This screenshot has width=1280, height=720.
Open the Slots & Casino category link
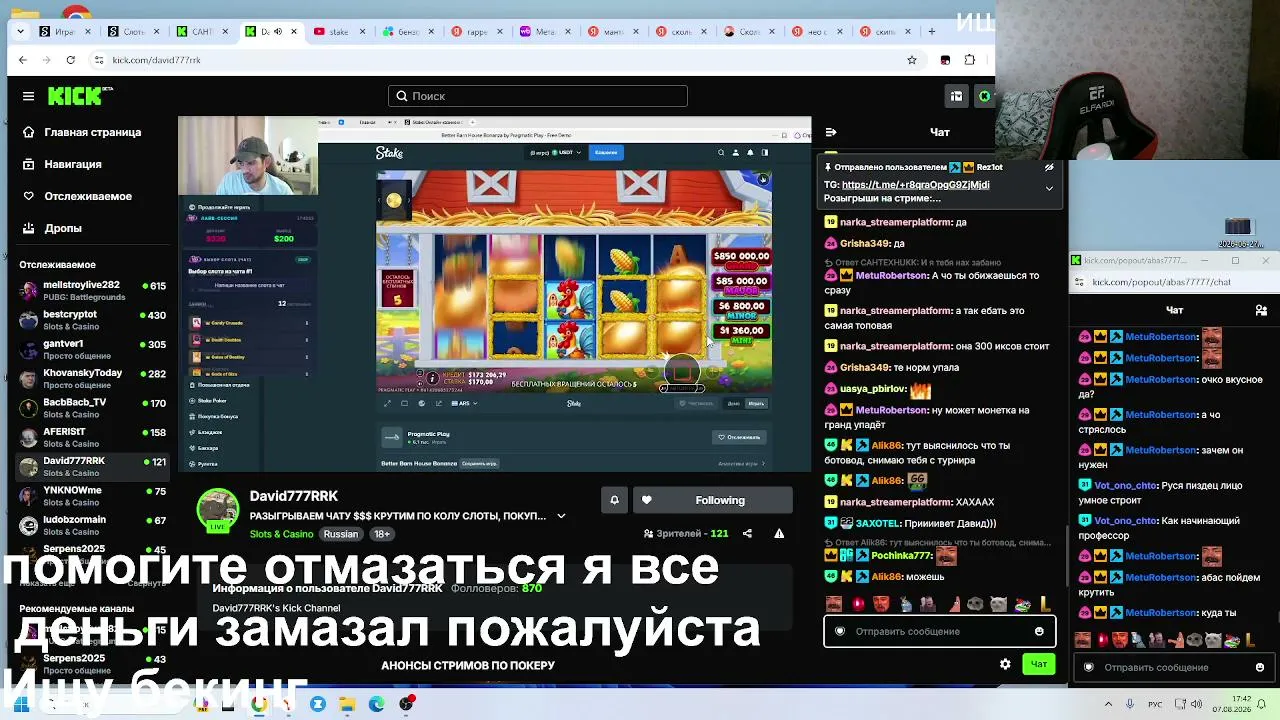point(282,534)
